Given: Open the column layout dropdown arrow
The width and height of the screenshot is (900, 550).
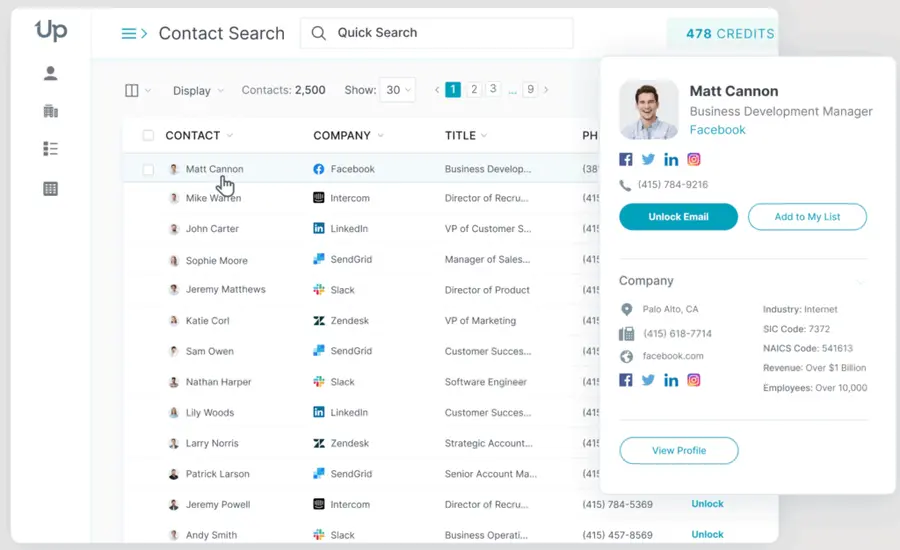Looking at the screenshot, I should coord(148,91).
